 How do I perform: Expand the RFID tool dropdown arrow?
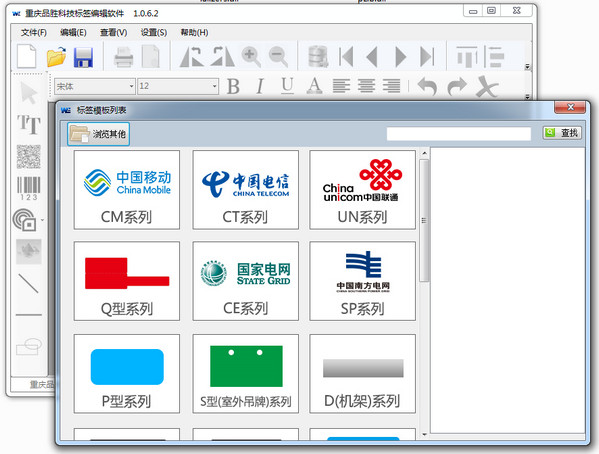coord(42,220)
